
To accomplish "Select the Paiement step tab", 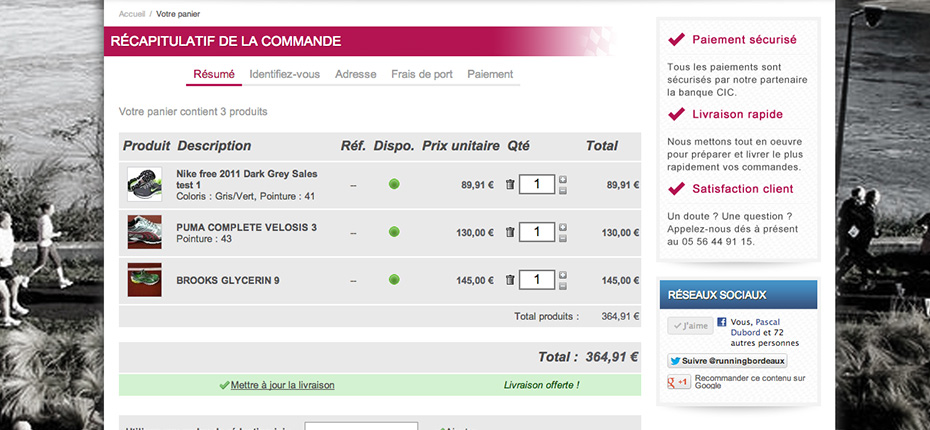I will [490, 74].
